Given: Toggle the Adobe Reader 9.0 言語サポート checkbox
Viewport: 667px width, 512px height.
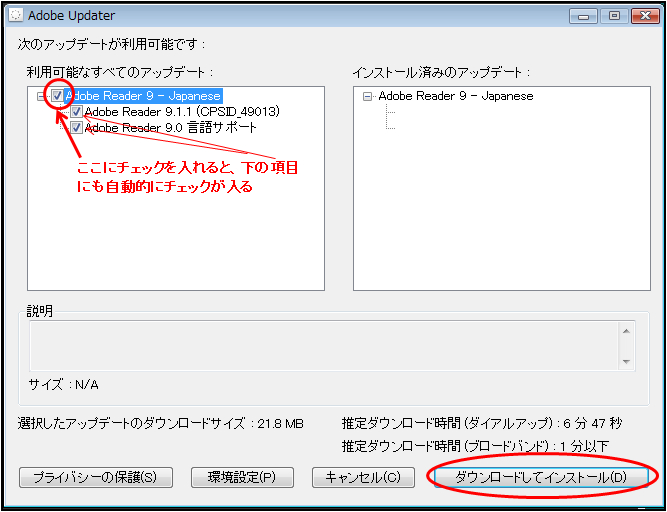Looking at the screenshot, I should 77,127.
